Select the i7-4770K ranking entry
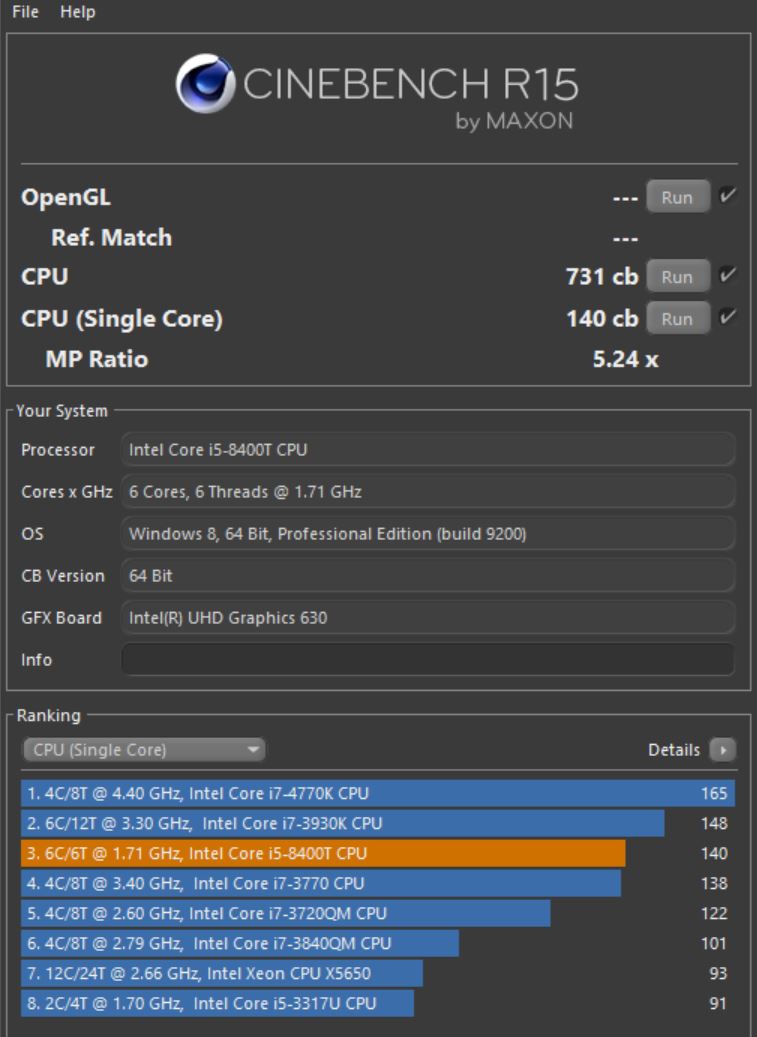This screenshot has width=757, height=1037. (x=377, y=794)
